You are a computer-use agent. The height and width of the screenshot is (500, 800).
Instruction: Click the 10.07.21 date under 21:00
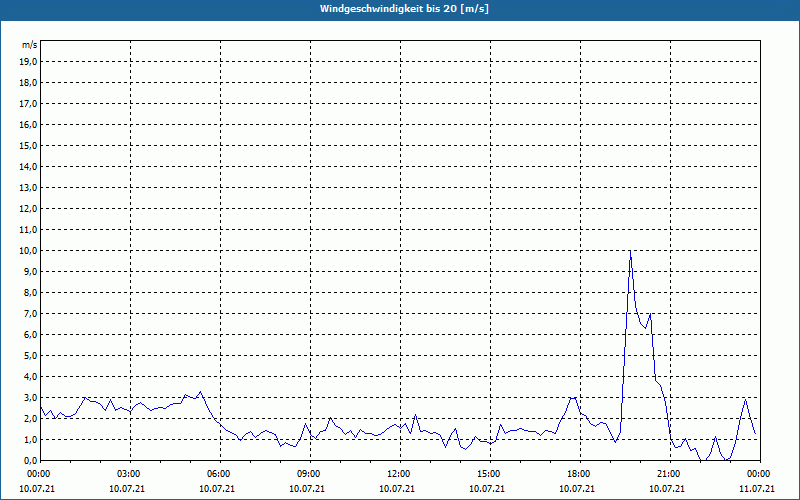point(667,488)
